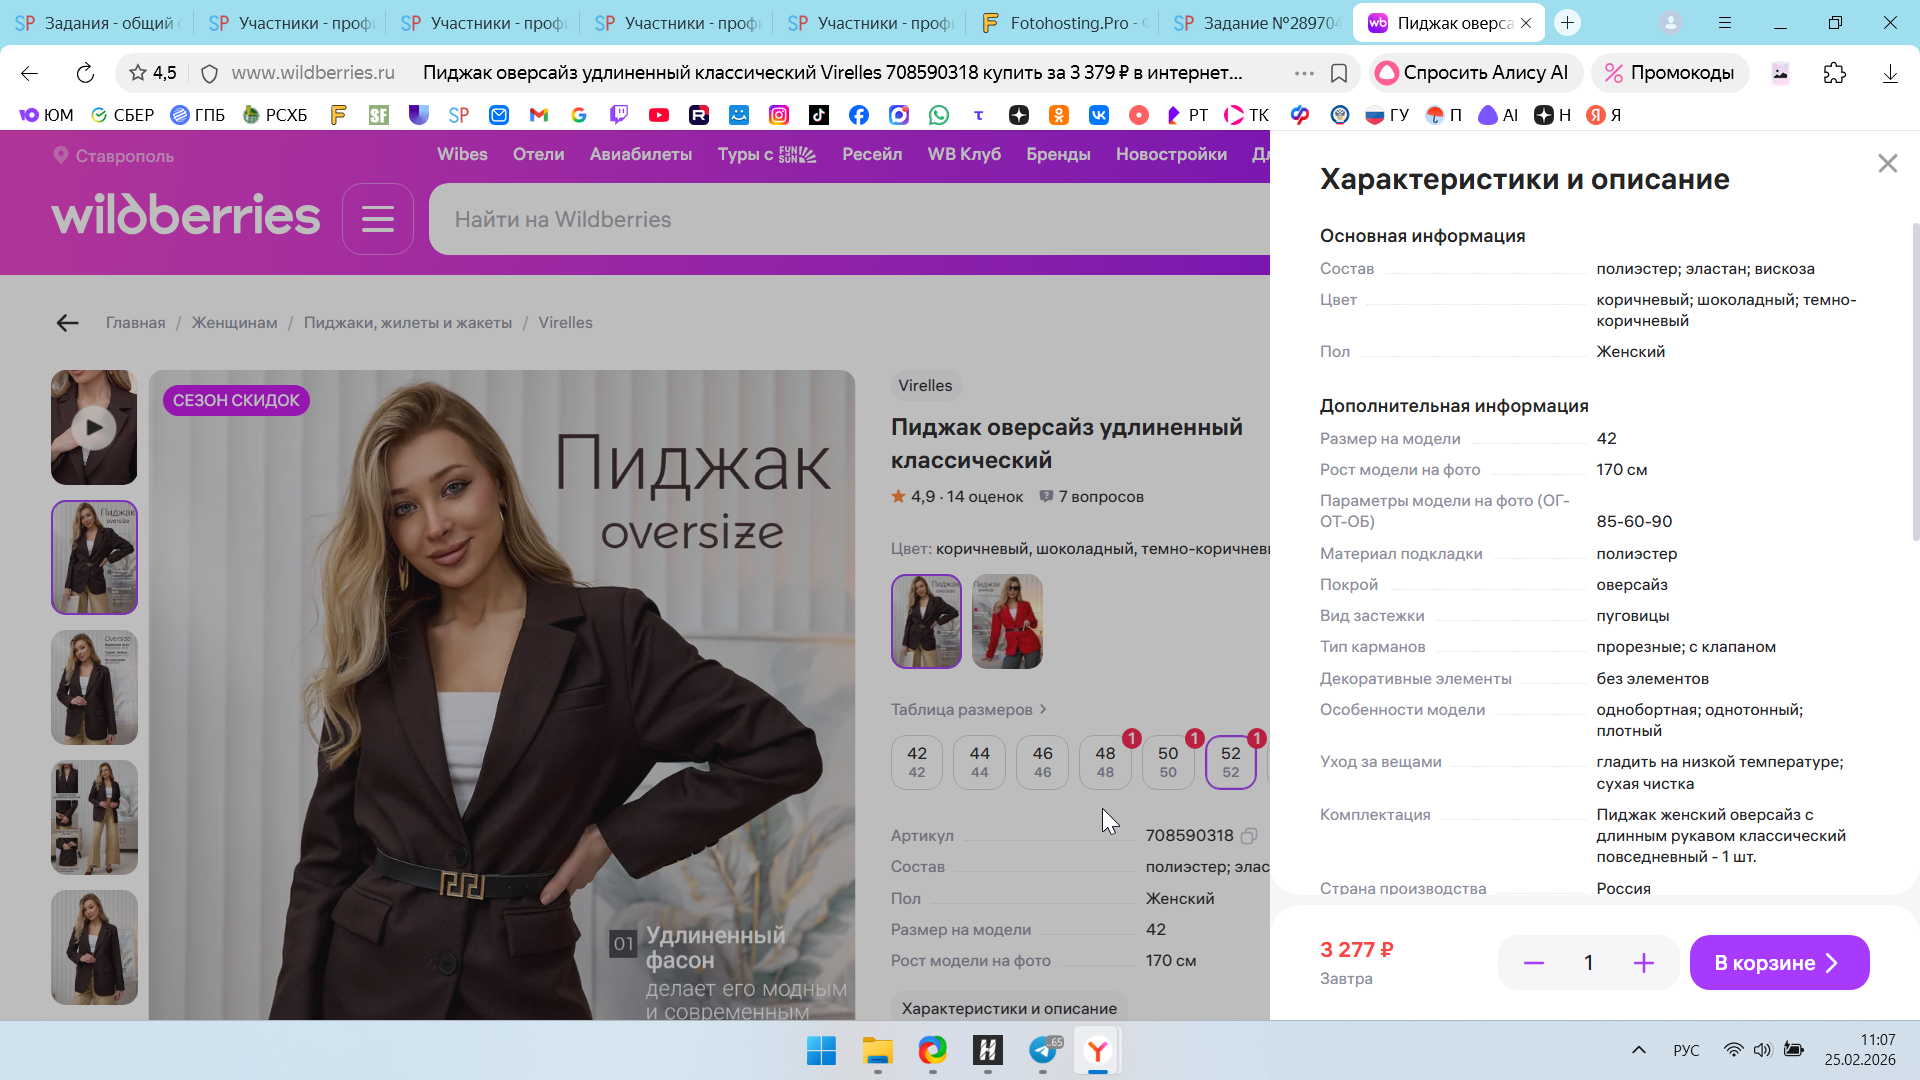Select size 52 option
The height and width of the screenshot is (1080, 1920).
point(1230,762)
